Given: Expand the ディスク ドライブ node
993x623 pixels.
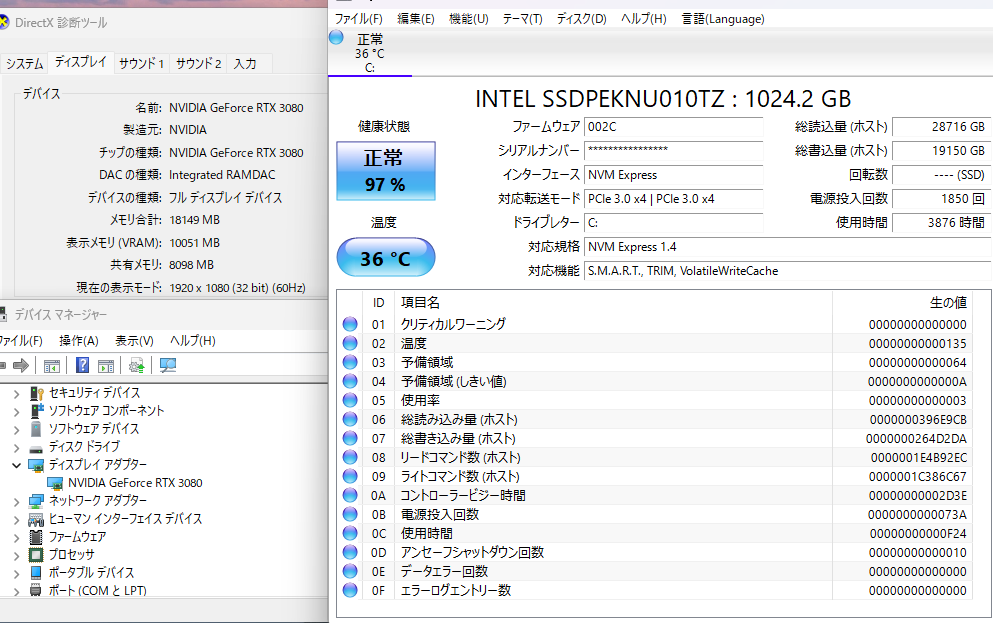Looking at the screenshot, I should (x=16, y=448).
